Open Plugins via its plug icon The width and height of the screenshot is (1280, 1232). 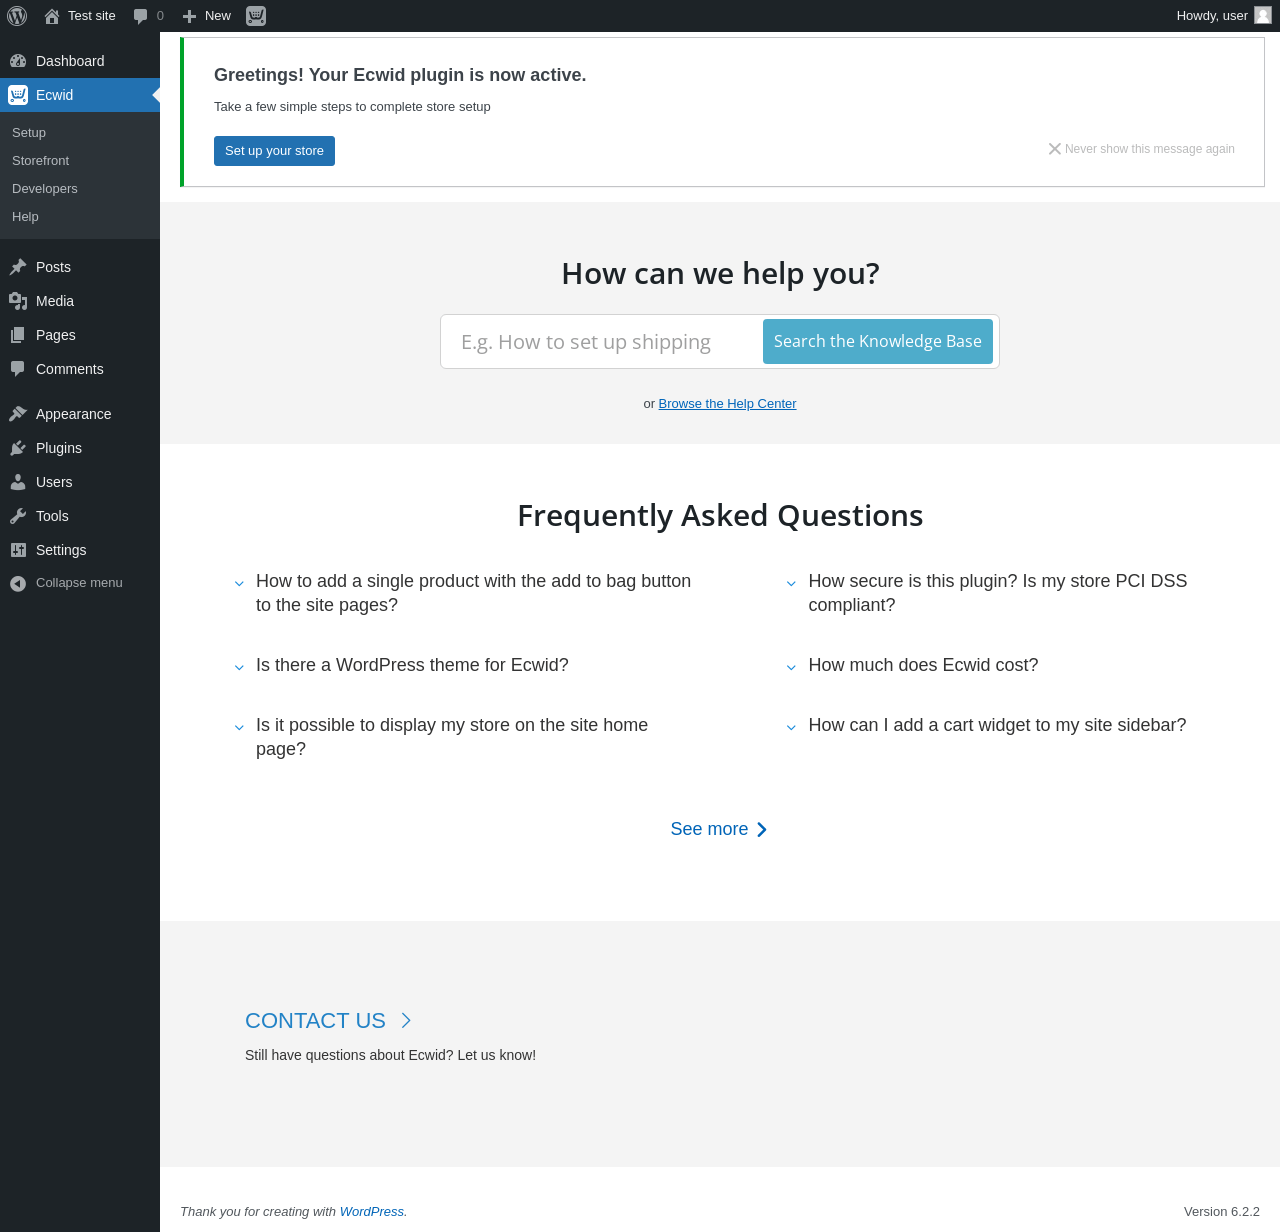click(x=18, y=448)
